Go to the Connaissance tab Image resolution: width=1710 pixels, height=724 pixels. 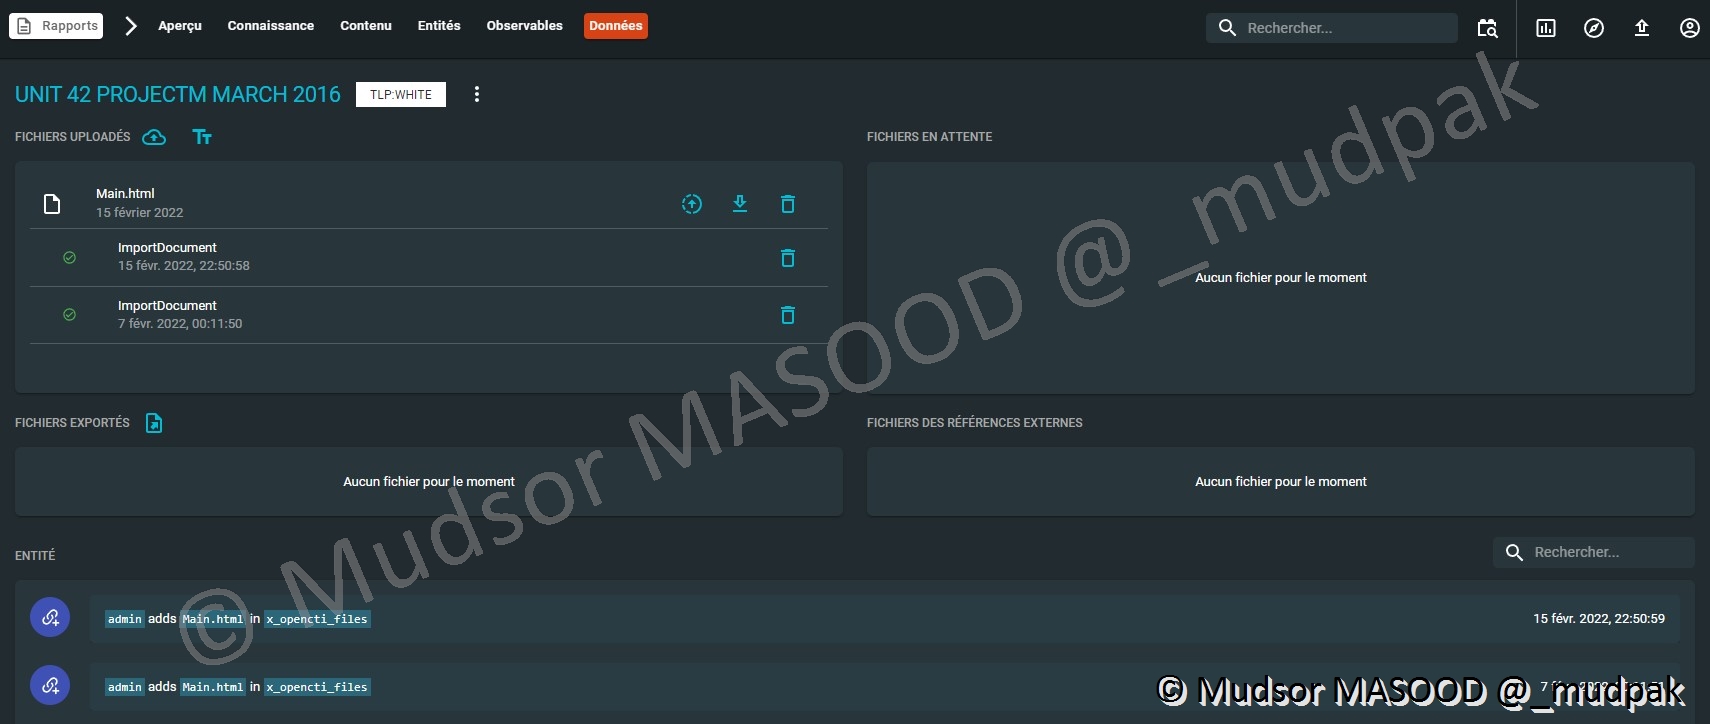270,26
